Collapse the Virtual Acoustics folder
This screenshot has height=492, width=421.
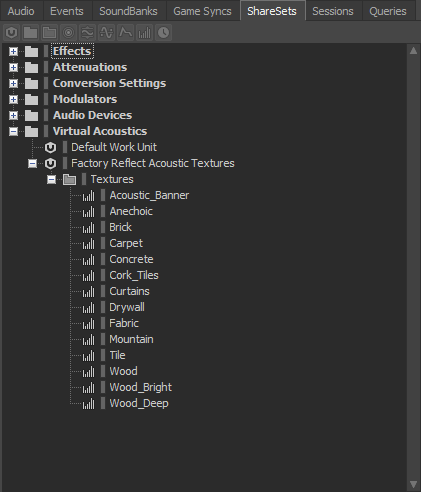(13, 131)
